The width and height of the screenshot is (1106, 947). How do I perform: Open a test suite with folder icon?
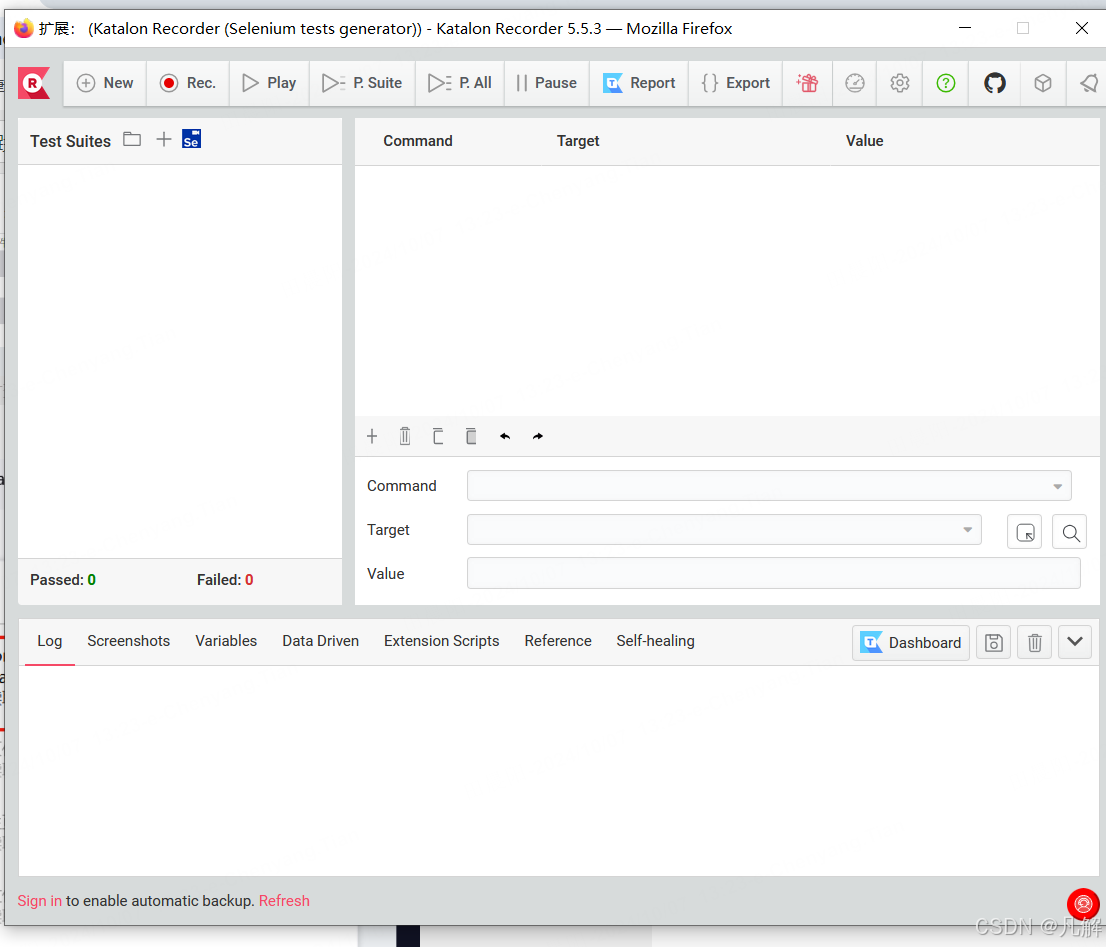[132, 140]
